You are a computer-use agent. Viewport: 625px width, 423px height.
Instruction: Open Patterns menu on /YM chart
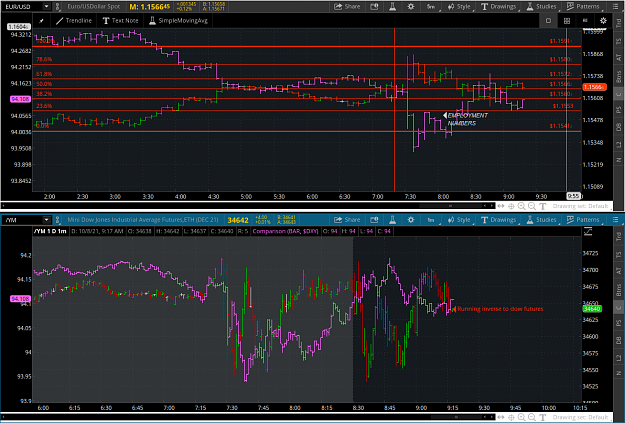tap(583, 220)
